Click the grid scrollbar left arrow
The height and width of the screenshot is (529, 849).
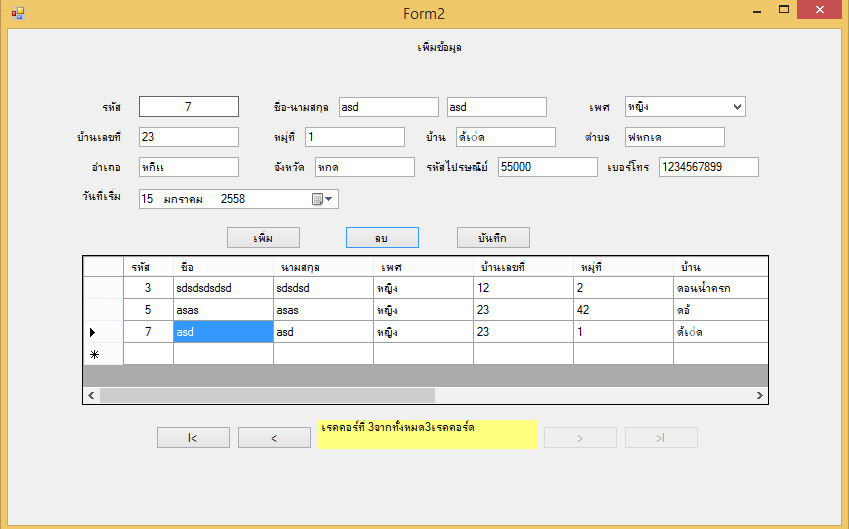(x=91, y=395)
